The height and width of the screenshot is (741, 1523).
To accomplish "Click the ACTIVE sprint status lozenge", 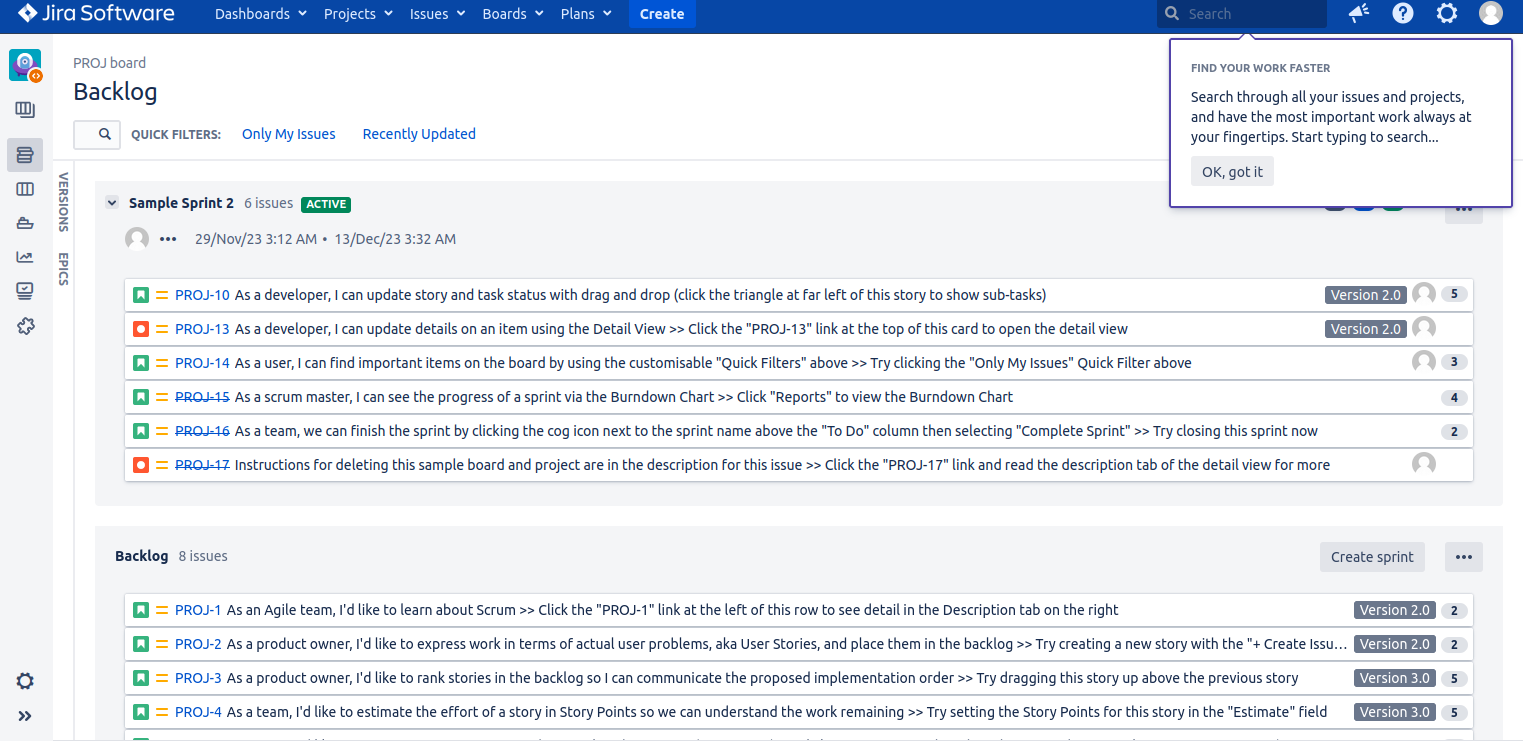I will pos(326,204).
